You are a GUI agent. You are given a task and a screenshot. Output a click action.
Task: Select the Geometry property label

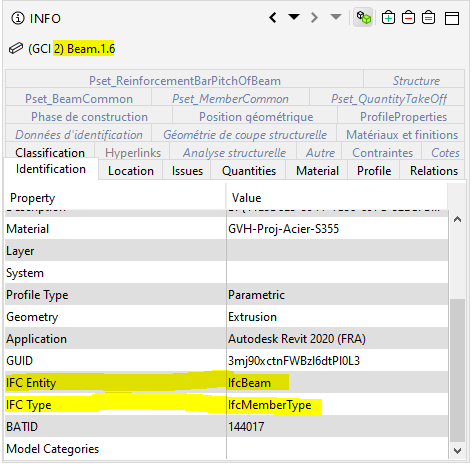pyautogui.click(x=32, y=317)
